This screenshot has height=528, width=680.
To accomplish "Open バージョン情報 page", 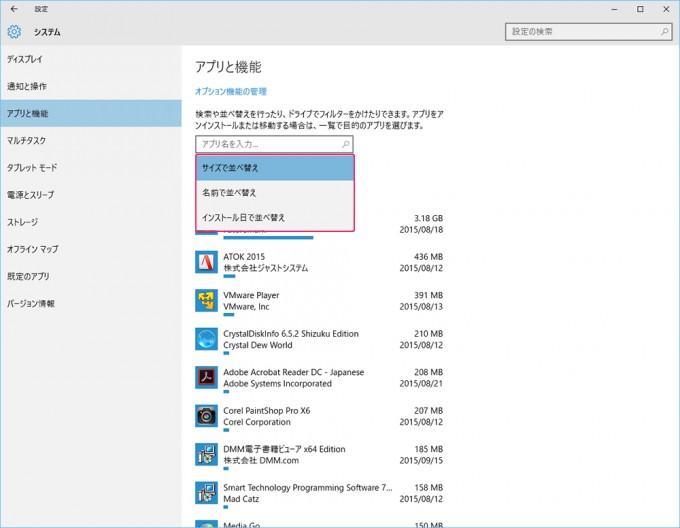I will (91, 303).
